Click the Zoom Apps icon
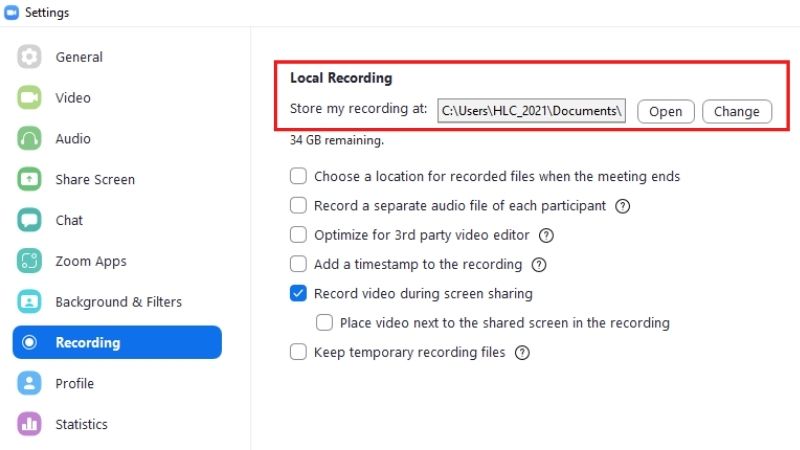The height and width of the screenshot is (450, 800). click(x=29, y=261)
